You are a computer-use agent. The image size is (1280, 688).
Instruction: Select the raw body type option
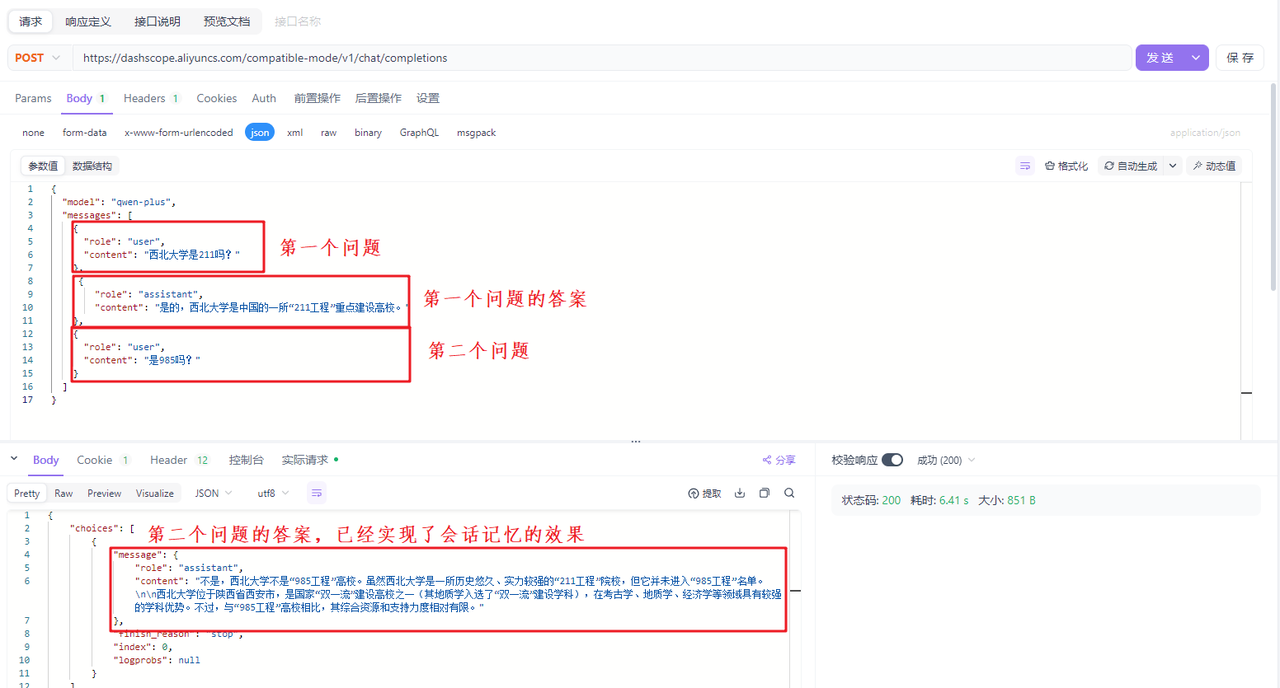(x=328, y=132)
